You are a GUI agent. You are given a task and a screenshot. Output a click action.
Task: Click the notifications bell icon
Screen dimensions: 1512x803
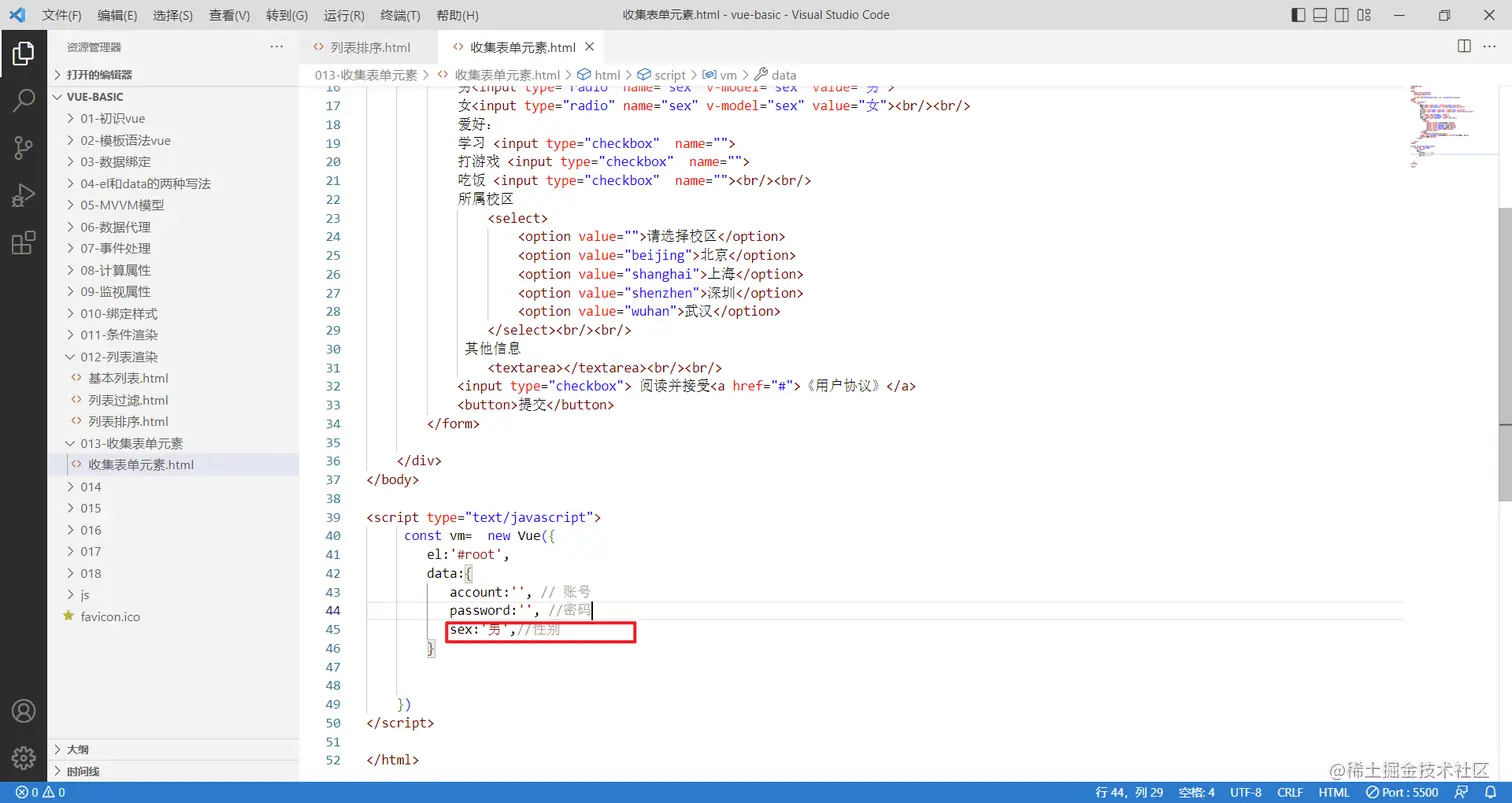pyautogui.click(x=1491, y=792)
